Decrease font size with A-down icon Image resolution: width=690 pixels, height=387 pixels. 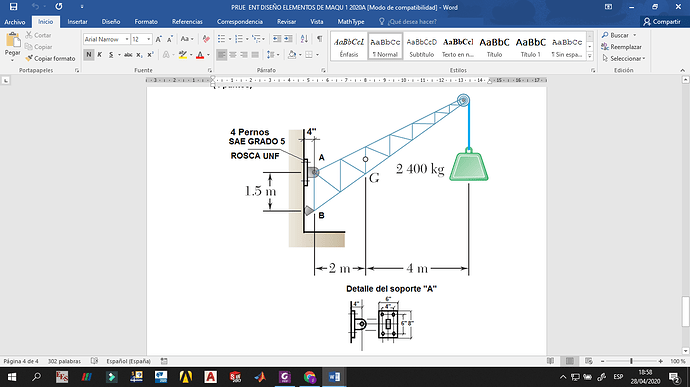(x=170, y=39)
